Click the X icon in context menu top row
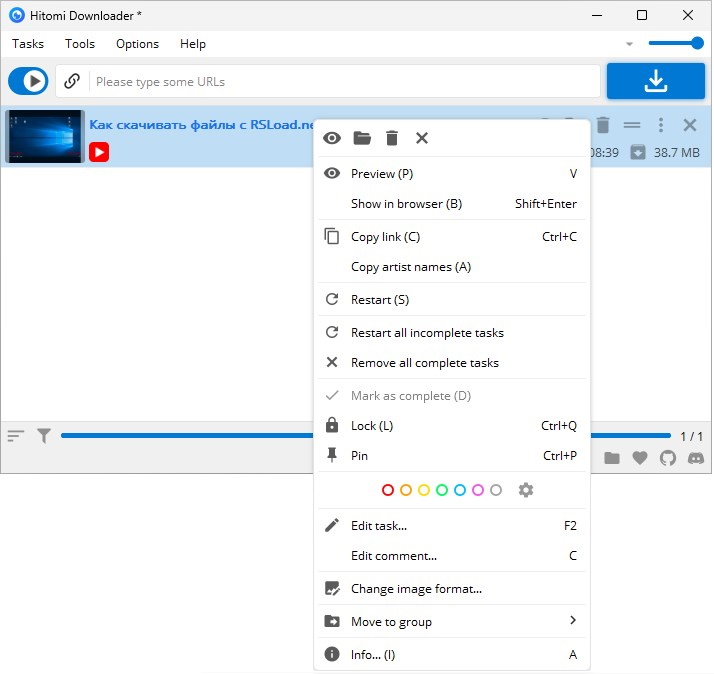Image resolution: width=714 pixels, height=674 pixels. 422,138
